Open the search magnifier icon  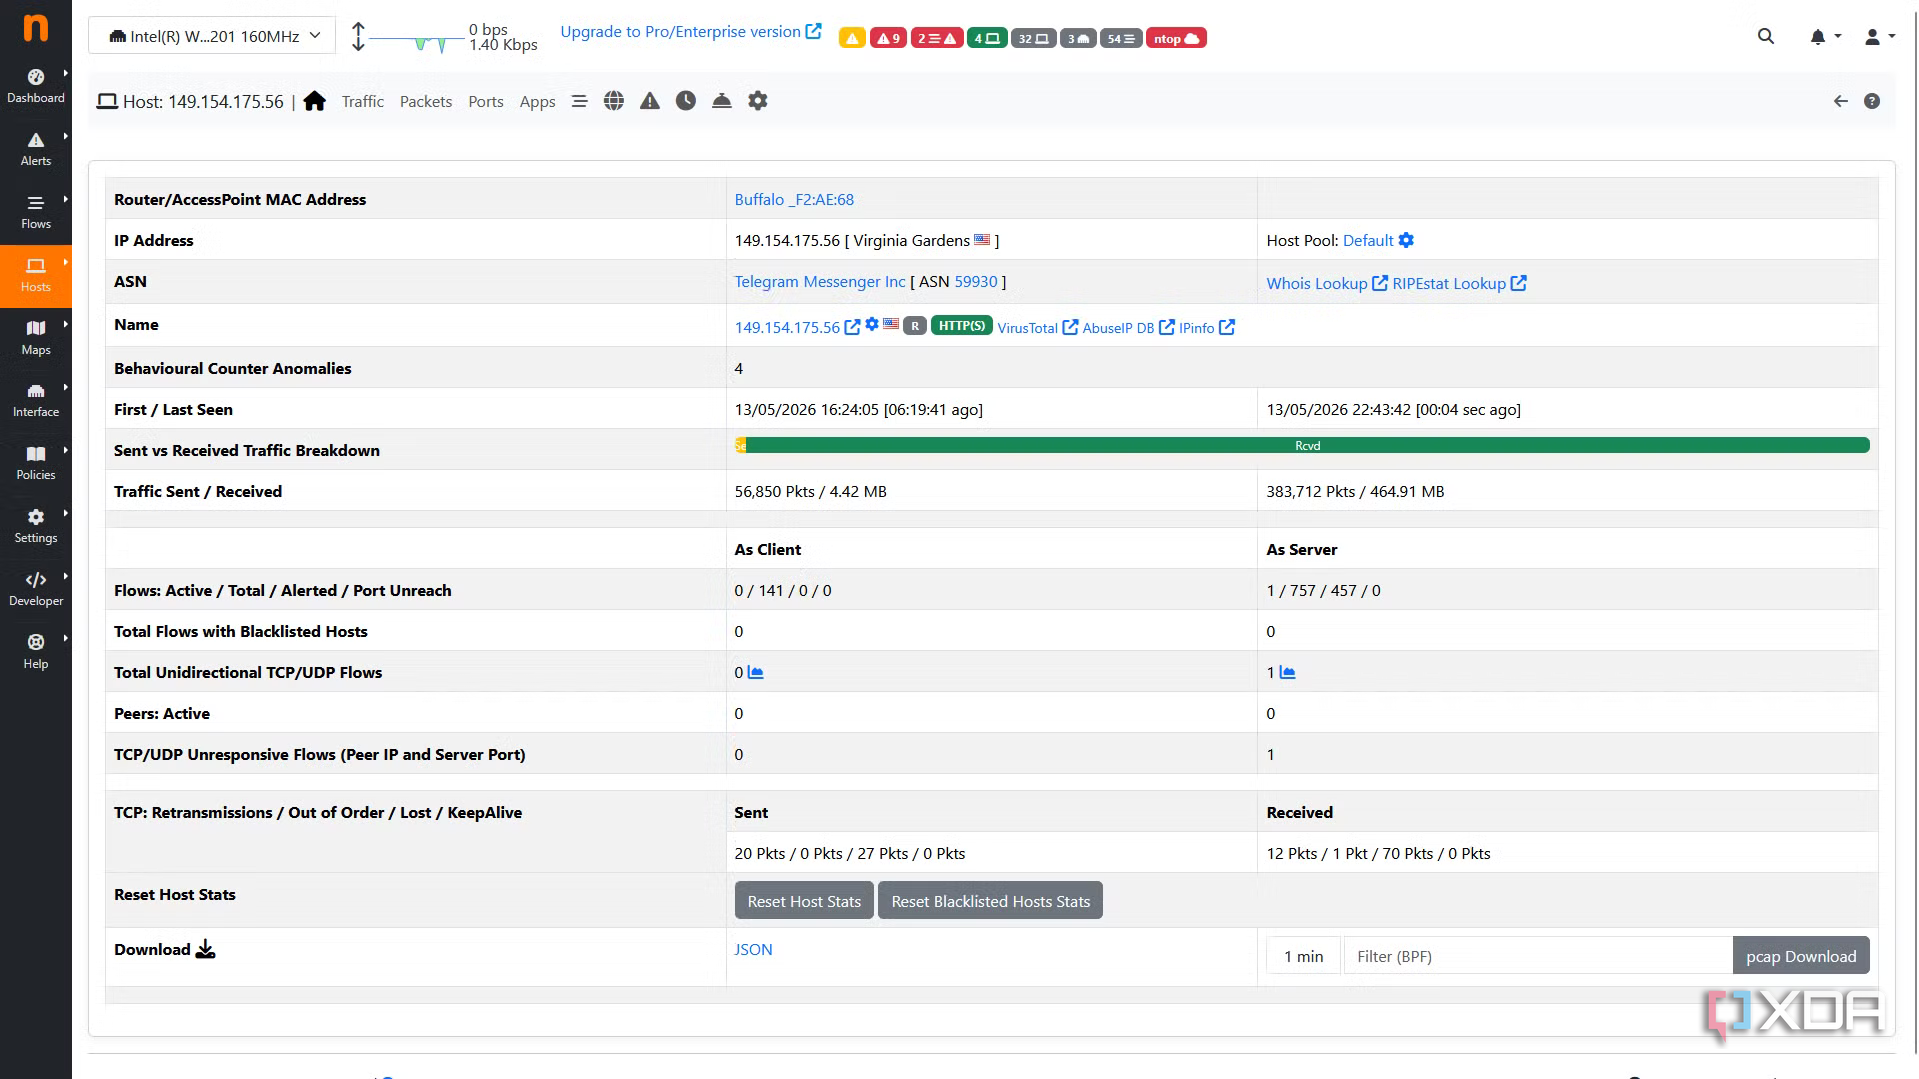pos(1766,37)
